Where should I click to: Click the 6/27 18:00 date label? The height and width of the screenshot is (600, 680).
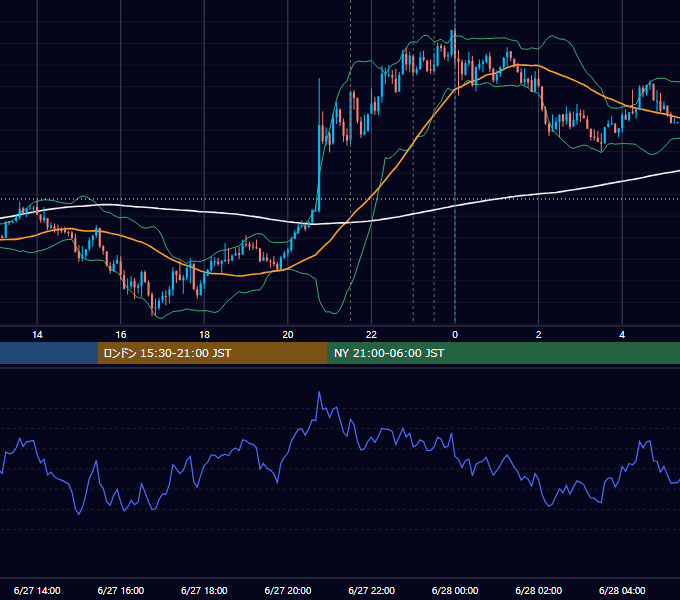[204, 590]
